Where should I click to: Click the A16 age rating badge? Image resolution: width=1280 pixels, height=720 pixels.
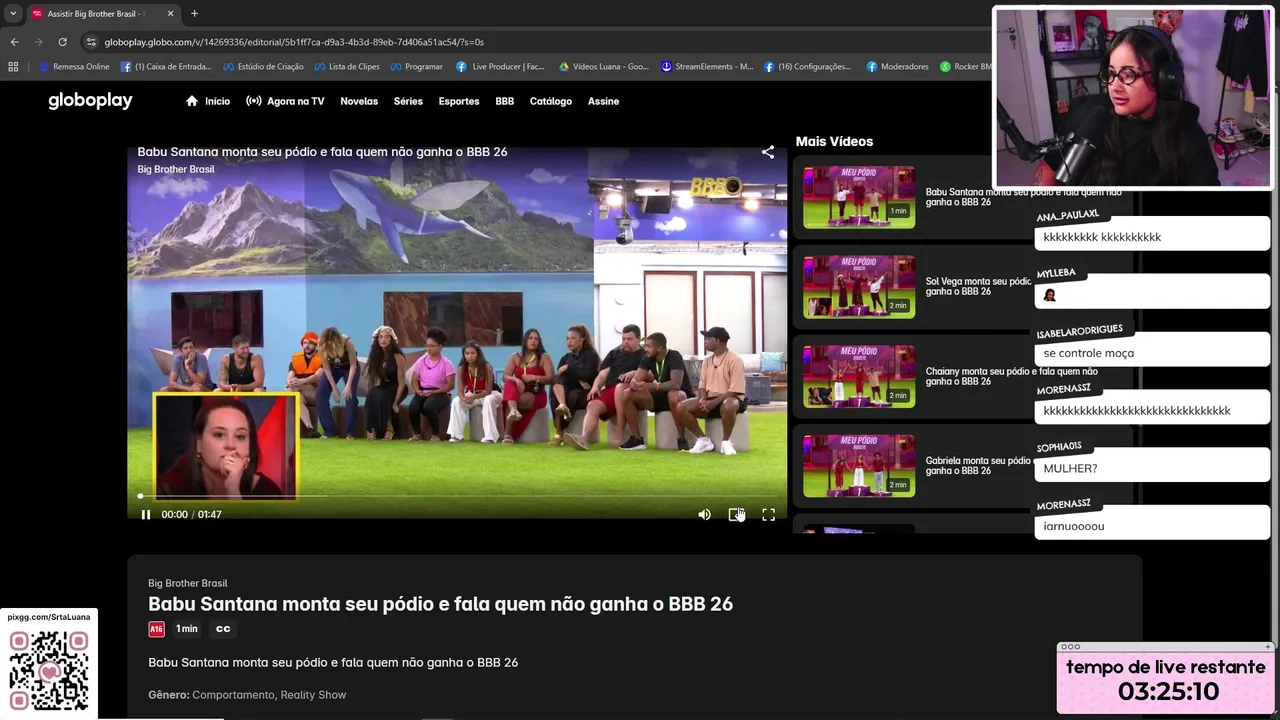[156, 629]
